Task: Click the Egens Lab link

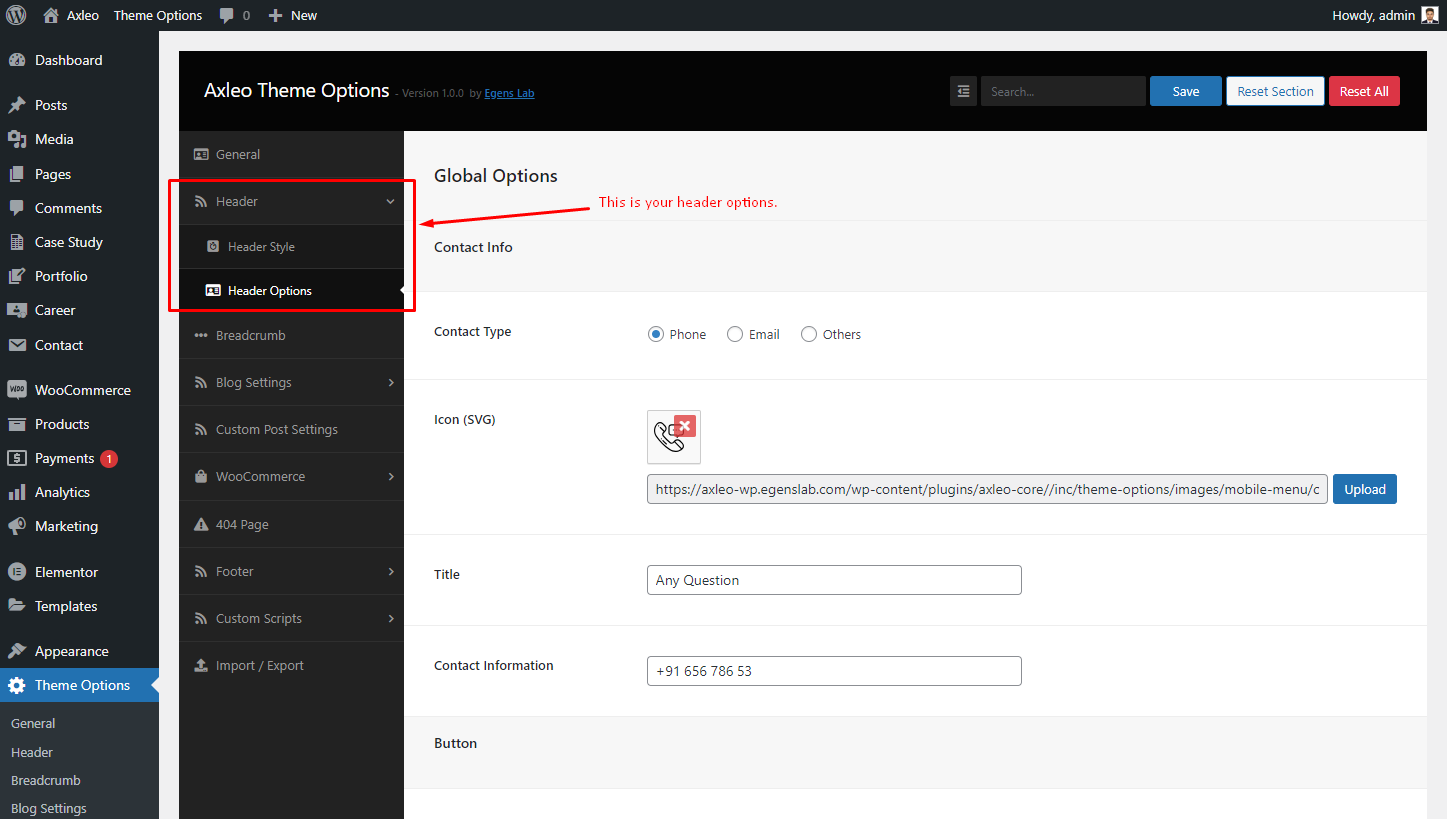Action: [x=509, y=93]
